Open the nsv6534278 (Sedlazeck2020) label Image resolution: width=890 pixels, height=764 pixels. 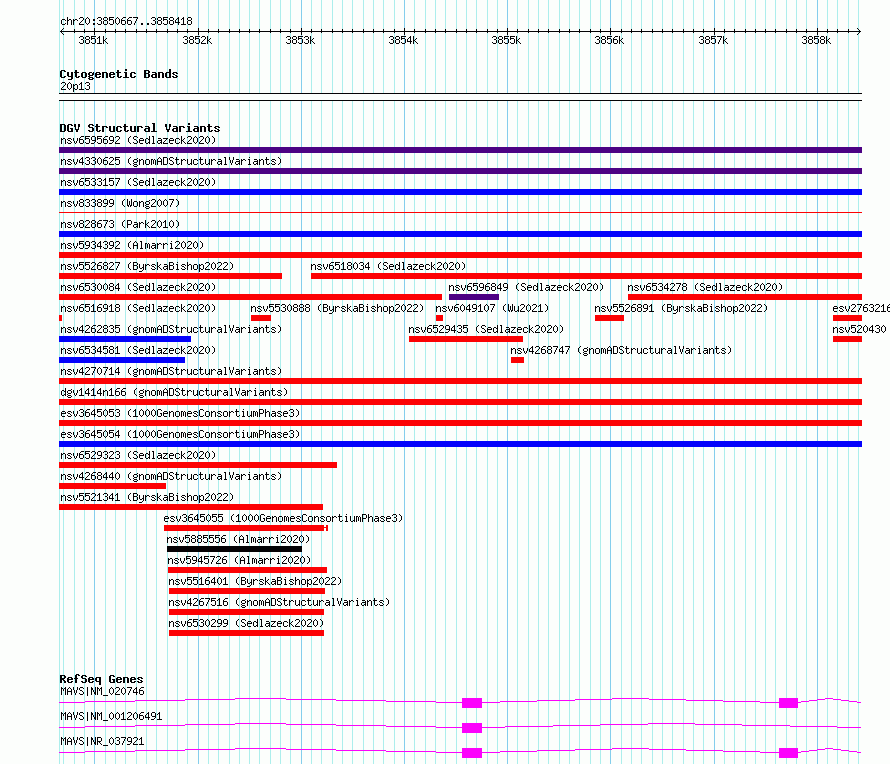(705, 287)
